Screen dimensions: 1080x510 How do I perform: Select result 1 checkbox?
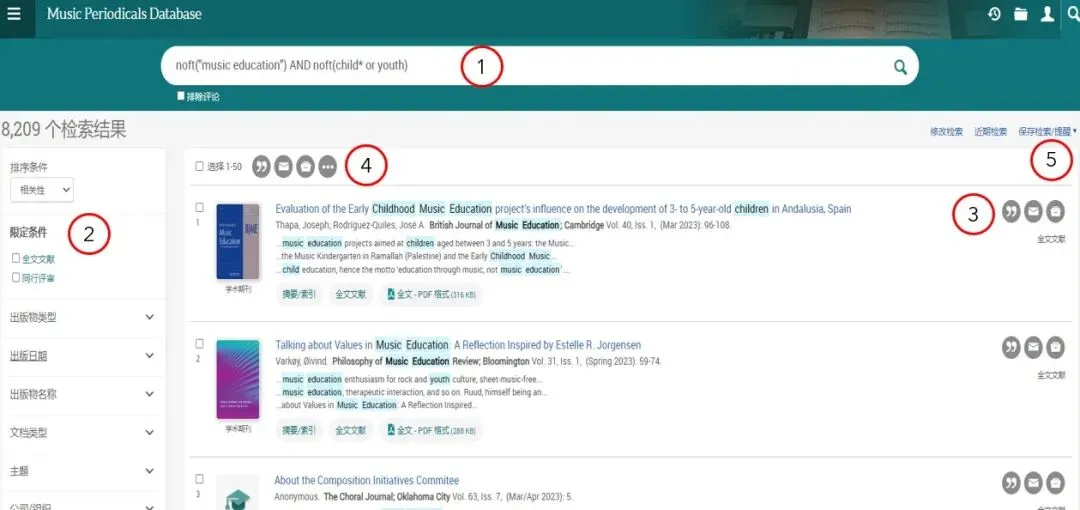pos(199,207)
